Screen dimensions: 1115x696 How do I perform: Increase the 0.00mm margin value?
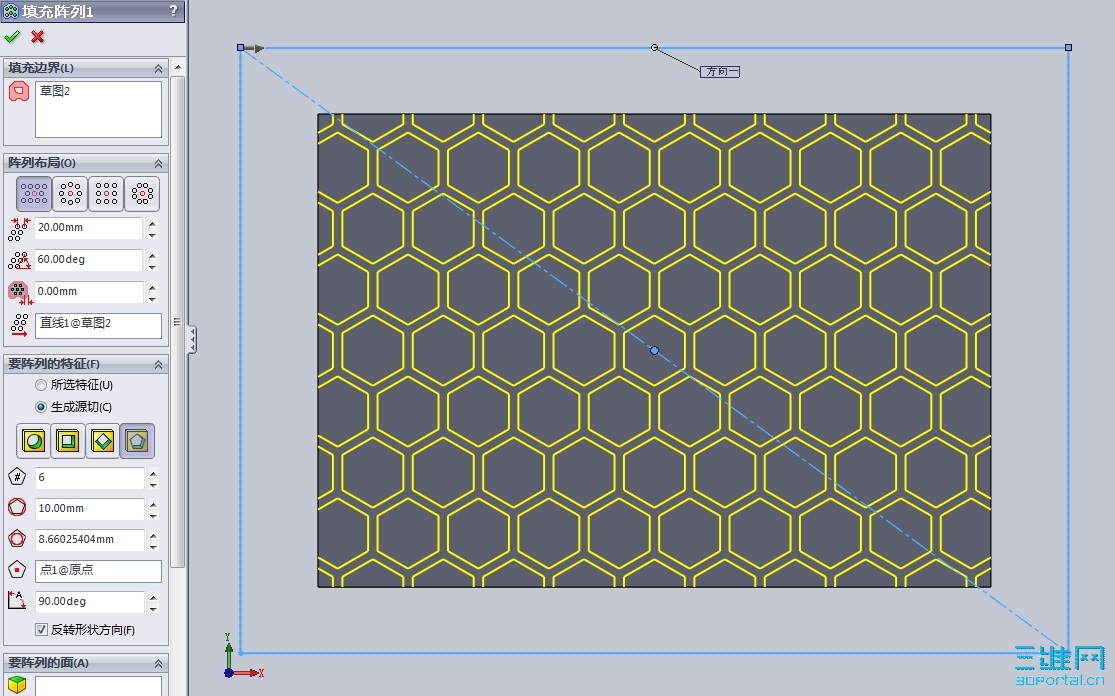point(153,287)
